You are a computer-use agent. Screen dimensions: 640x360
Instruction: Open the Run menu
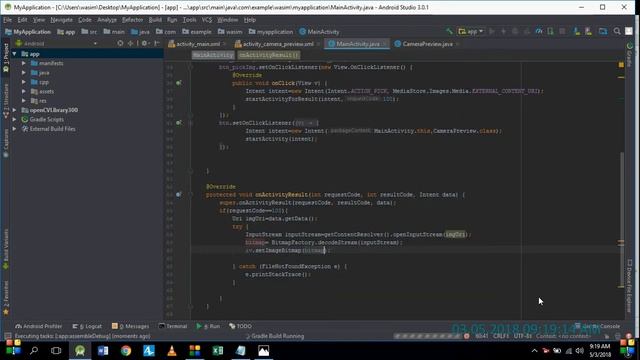click(x=172, y=20)
